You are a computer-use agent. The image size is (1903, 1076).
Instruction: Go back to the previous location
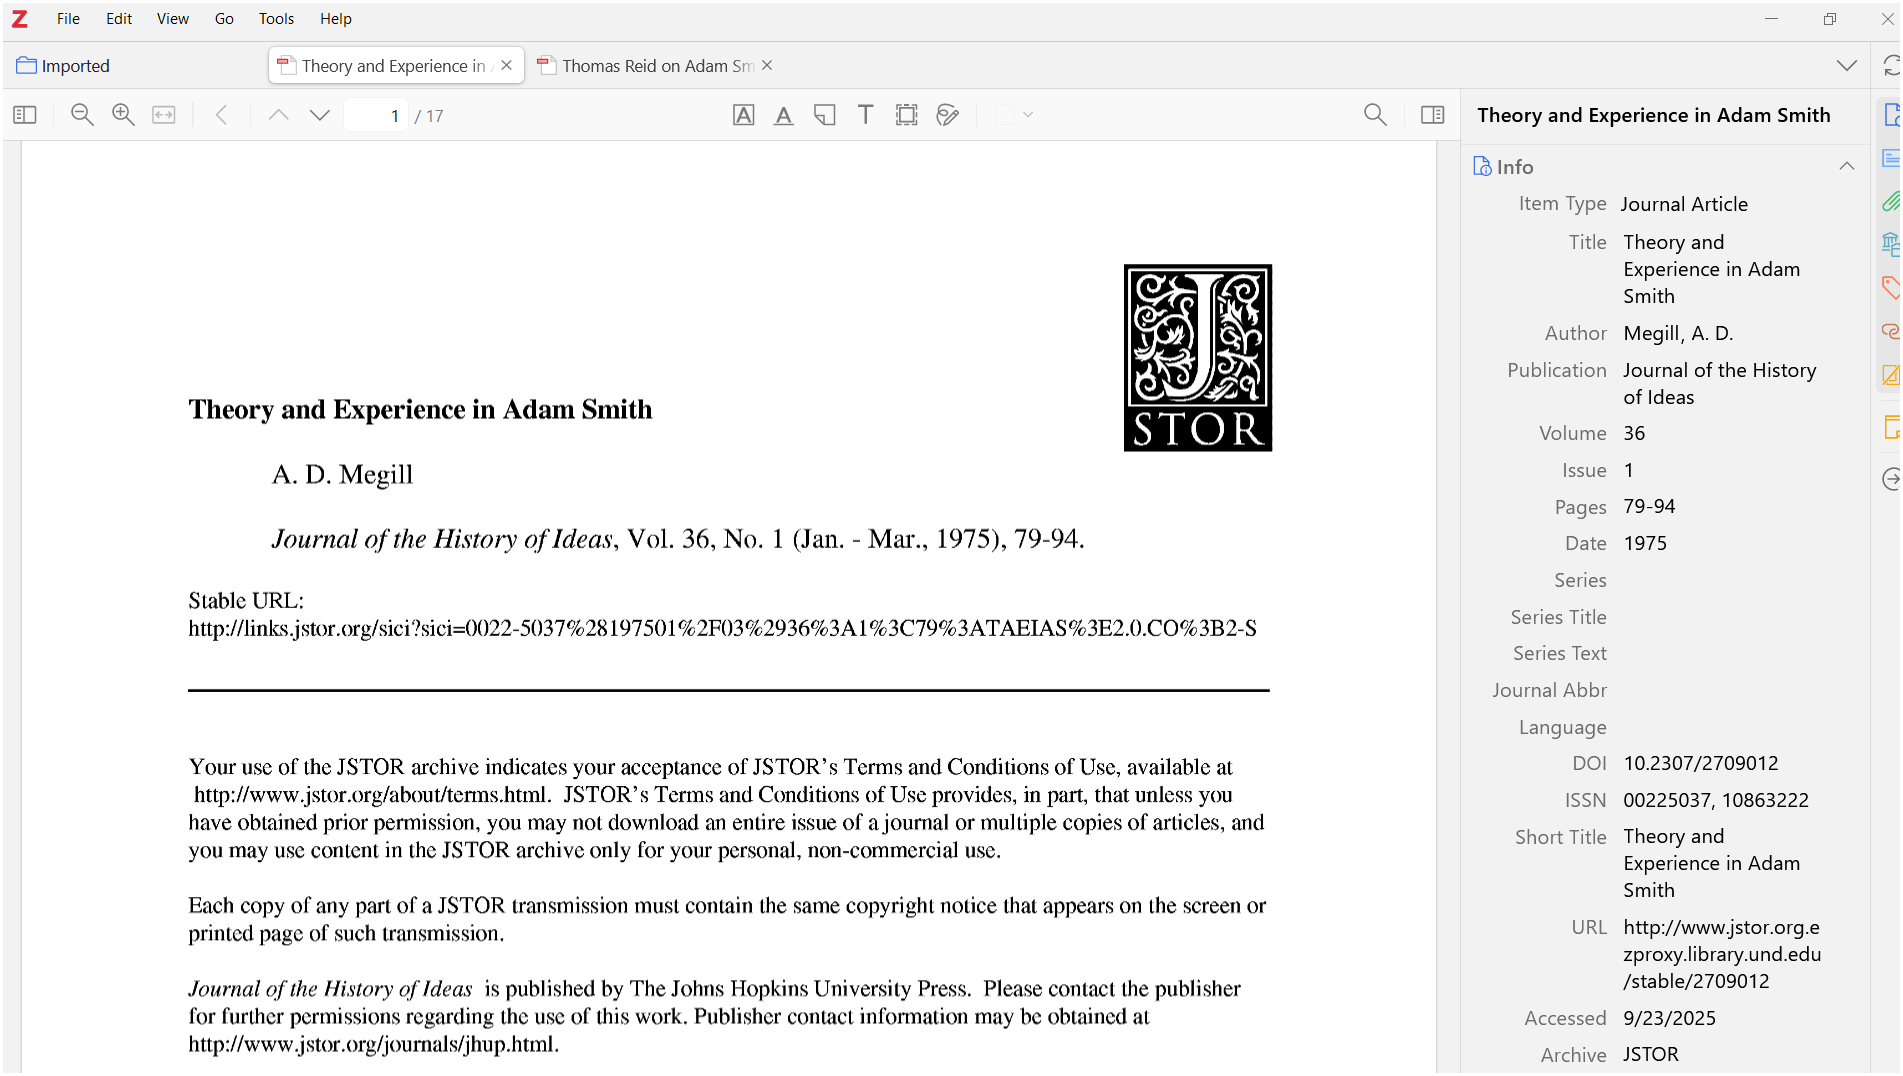(222, 115)
